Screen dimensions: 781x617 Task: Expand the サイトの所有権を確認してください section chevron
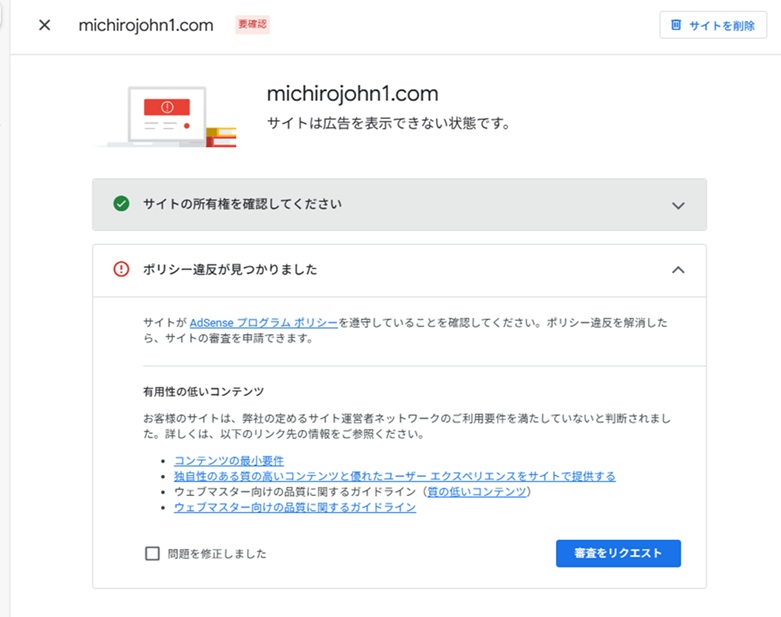pyautogui.click(x=678, y=205)
